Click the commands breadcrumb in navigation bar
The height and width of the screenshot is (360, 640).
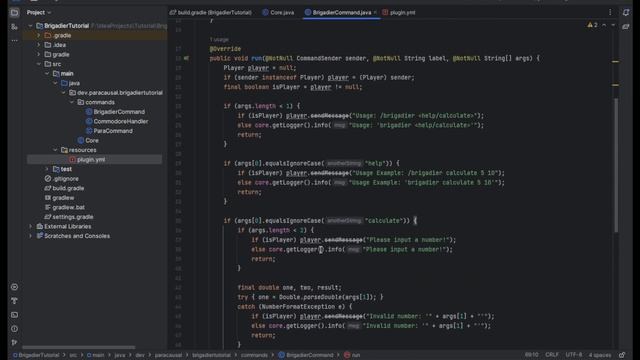254,355
